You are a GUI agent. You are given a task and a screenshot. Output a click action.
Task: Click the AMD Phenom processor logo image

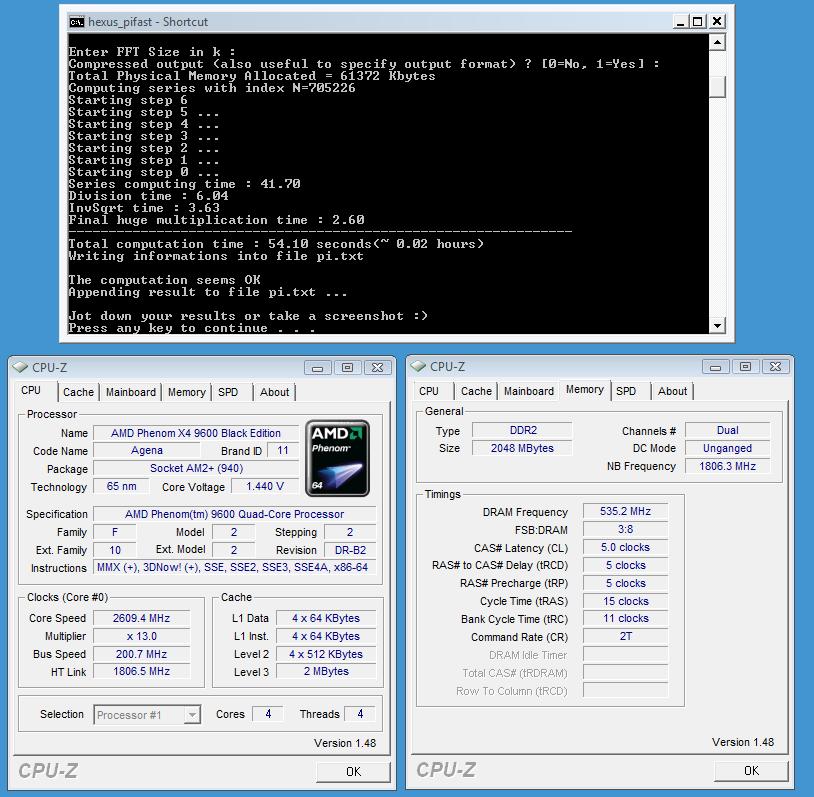pyautogui.click(x=337, y=458)
